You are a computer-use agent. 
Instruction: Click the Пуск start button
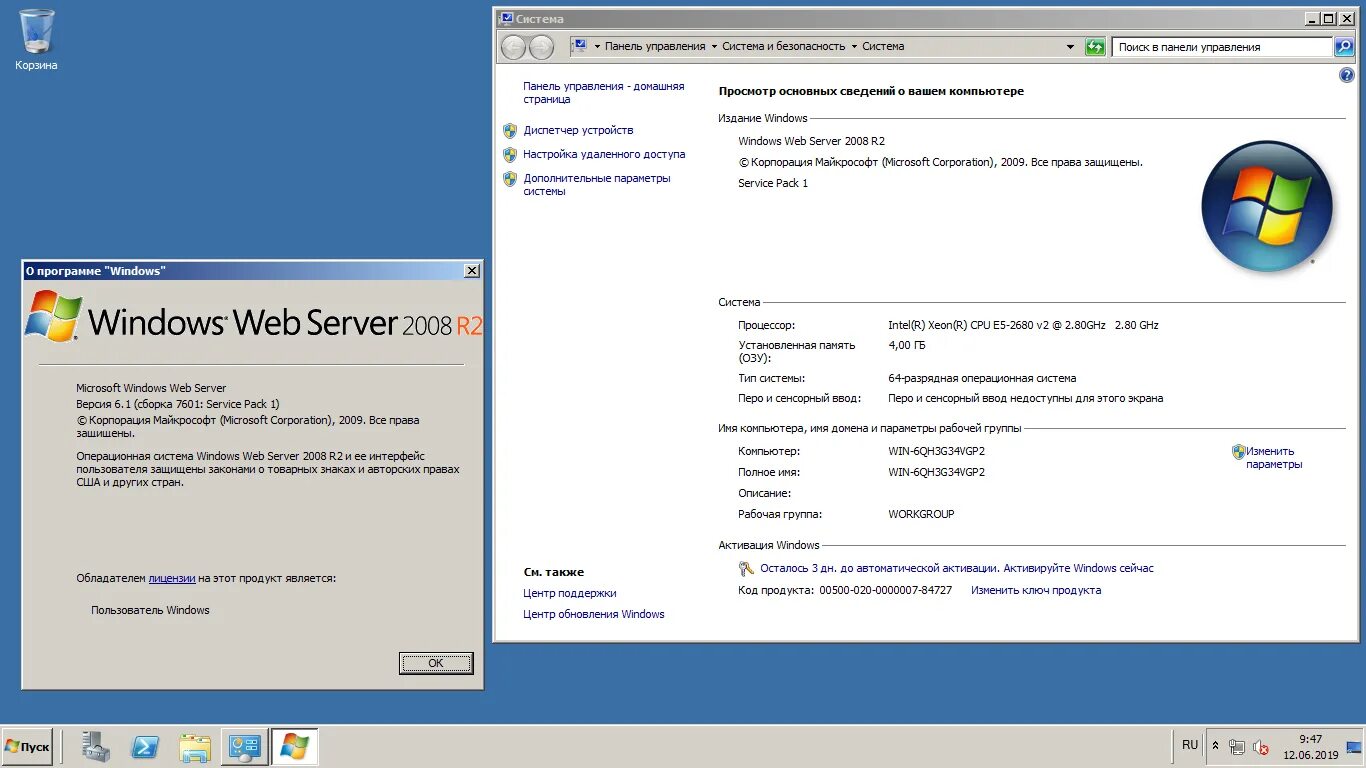pos(27,747)
